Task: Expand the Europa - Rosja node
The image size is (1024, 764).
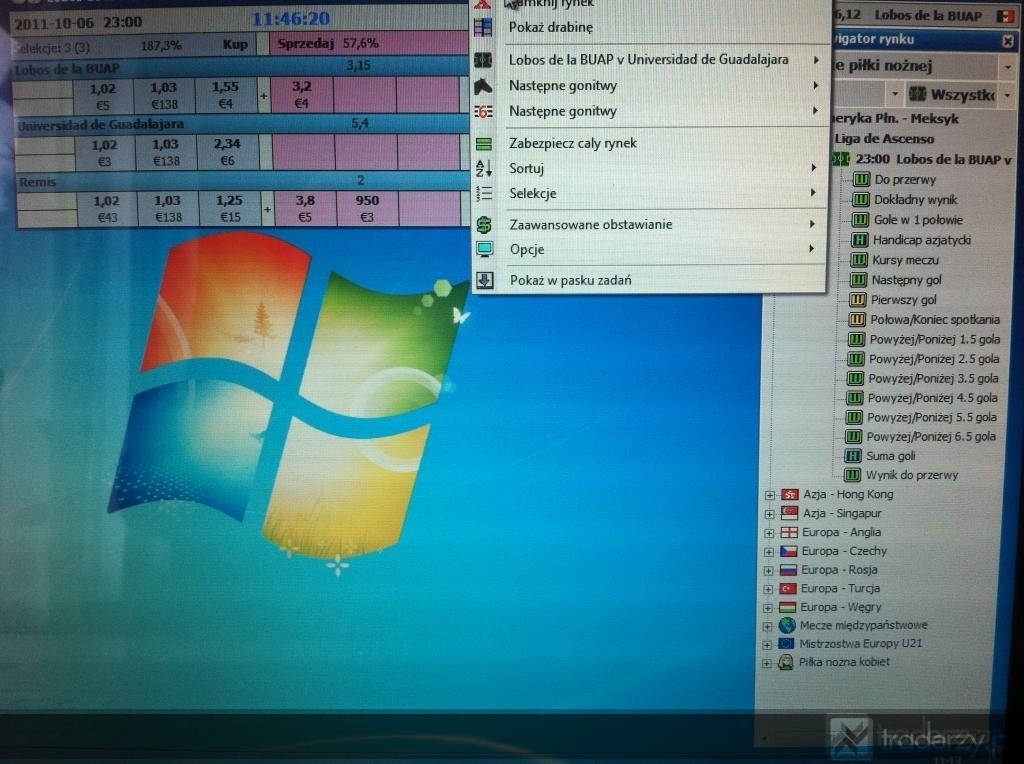Action: click(769, 570)
